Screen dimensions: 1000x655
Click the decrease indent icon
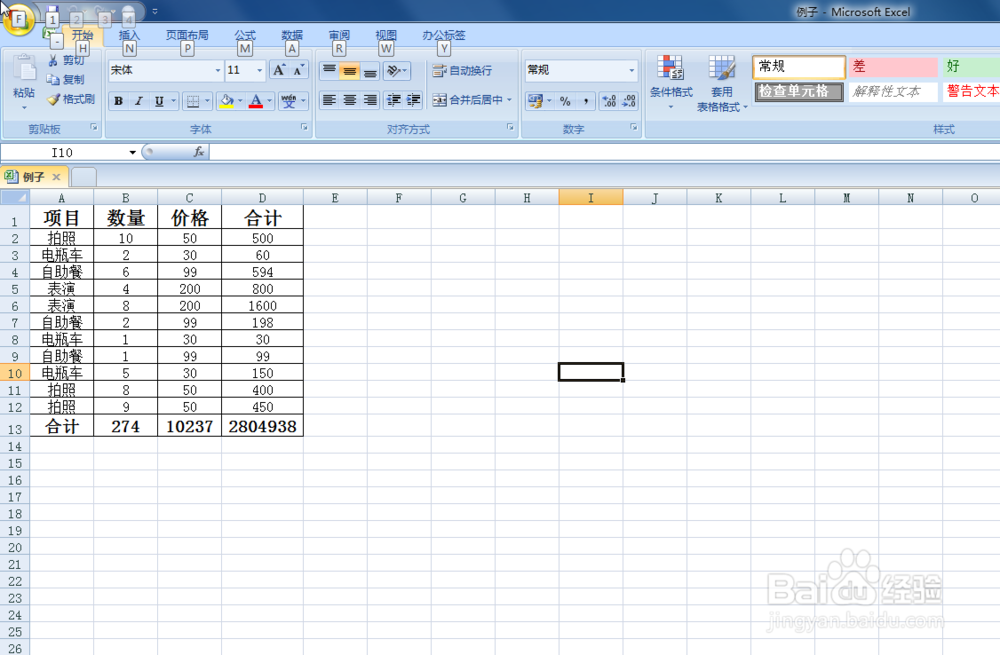[393, 100]
